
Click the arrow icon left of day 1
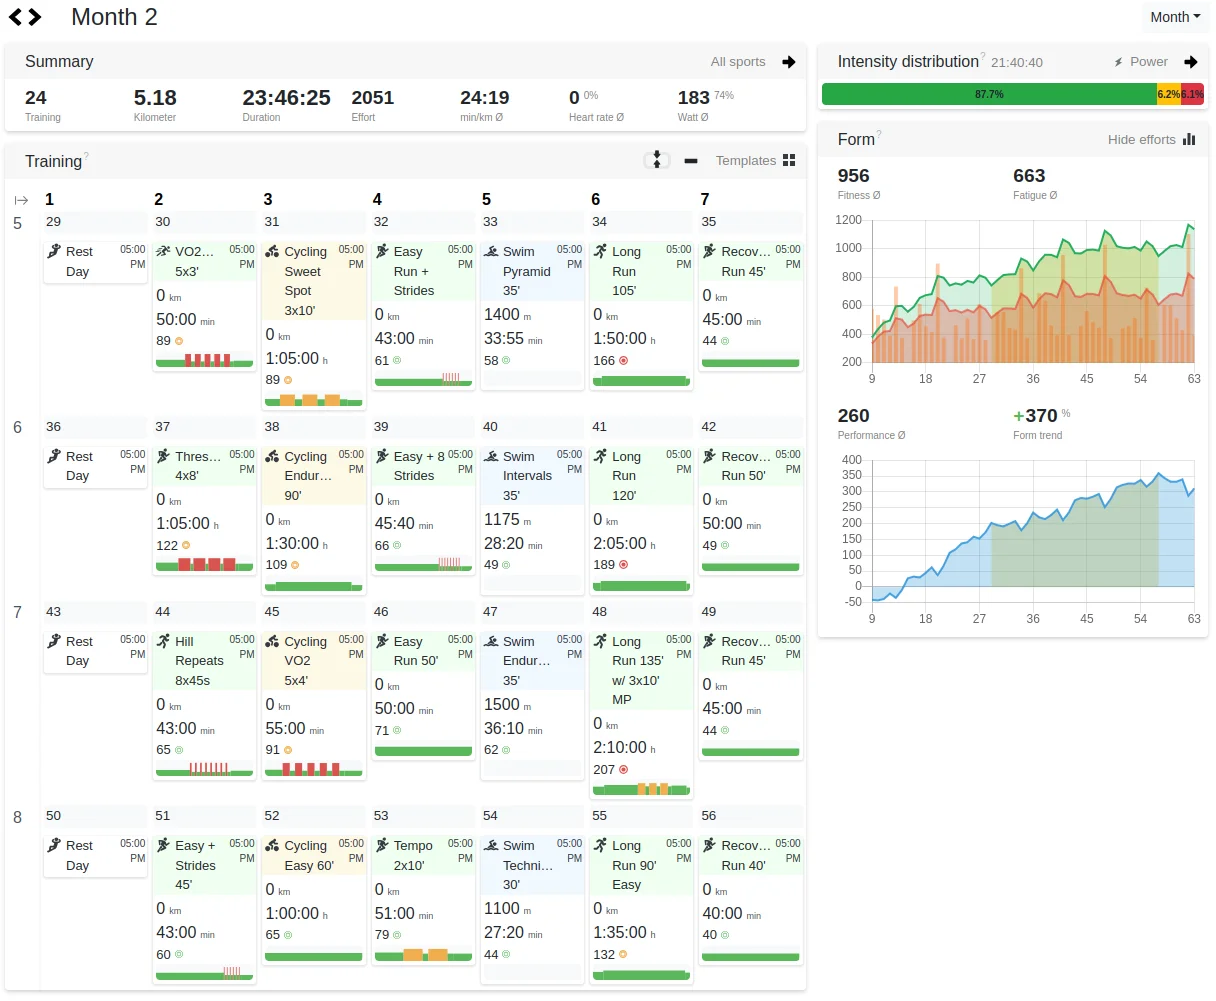(21, 200)
